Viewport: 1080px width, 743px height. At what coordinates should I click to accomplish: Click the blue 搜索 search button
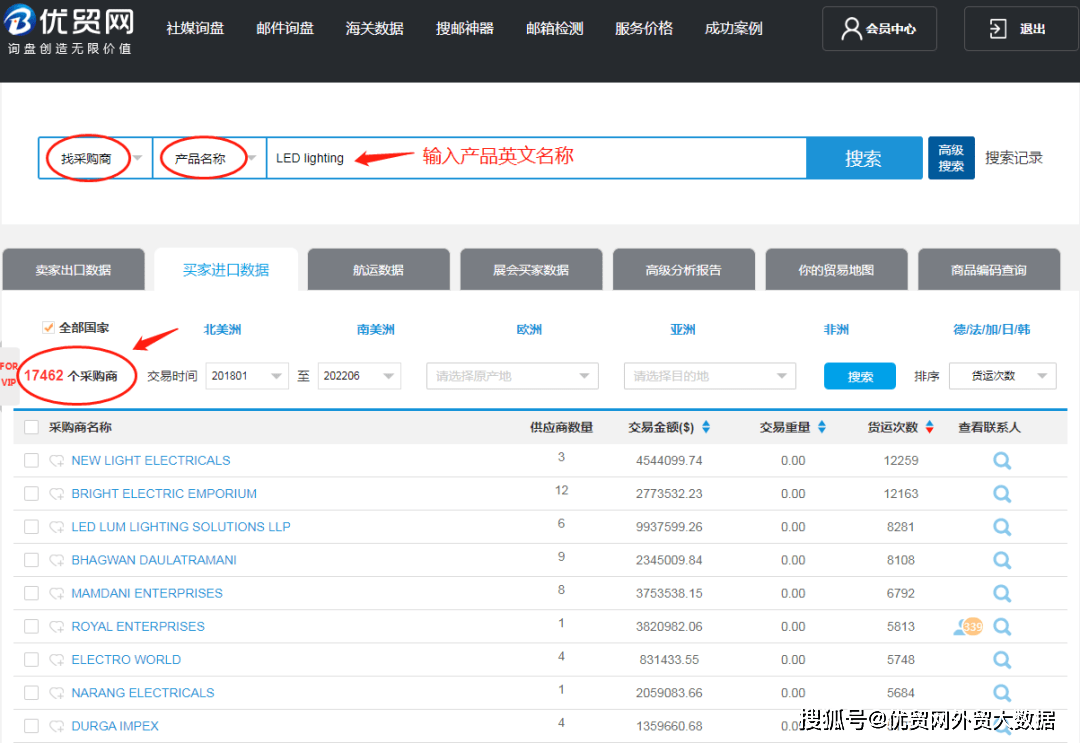(x=863, y=157)
